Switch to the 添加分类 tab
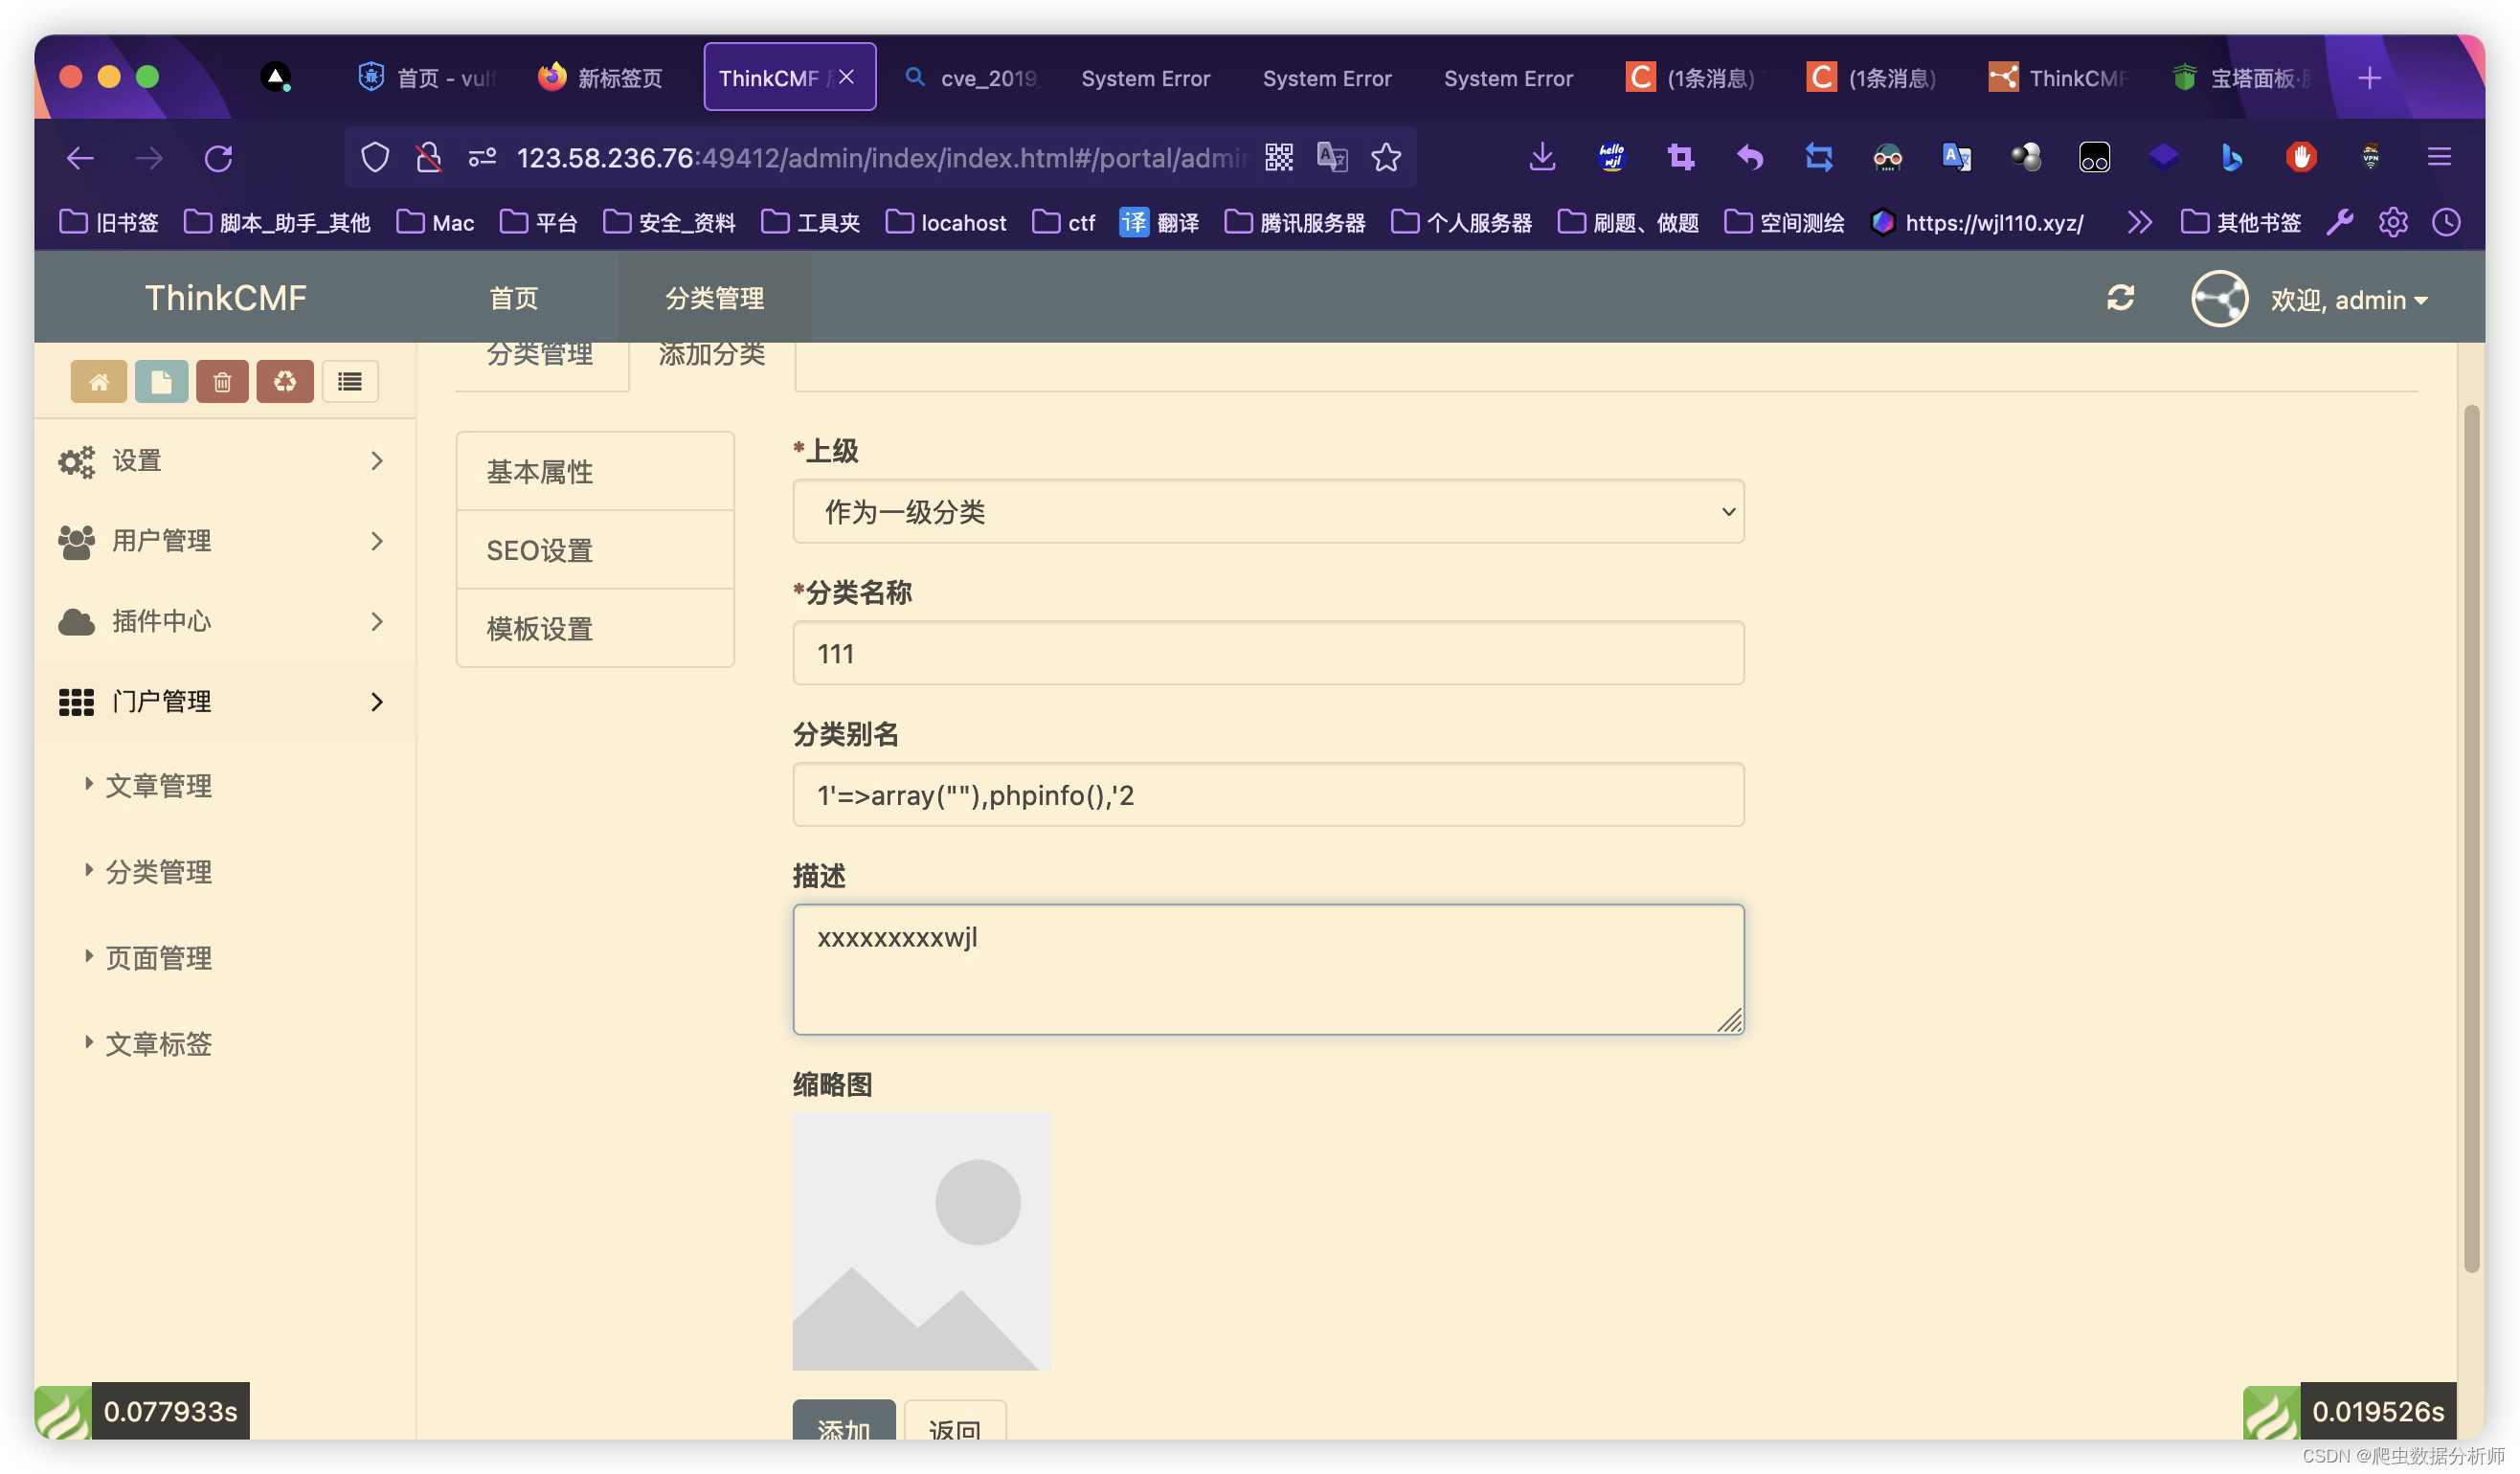 tap(711, 354)
